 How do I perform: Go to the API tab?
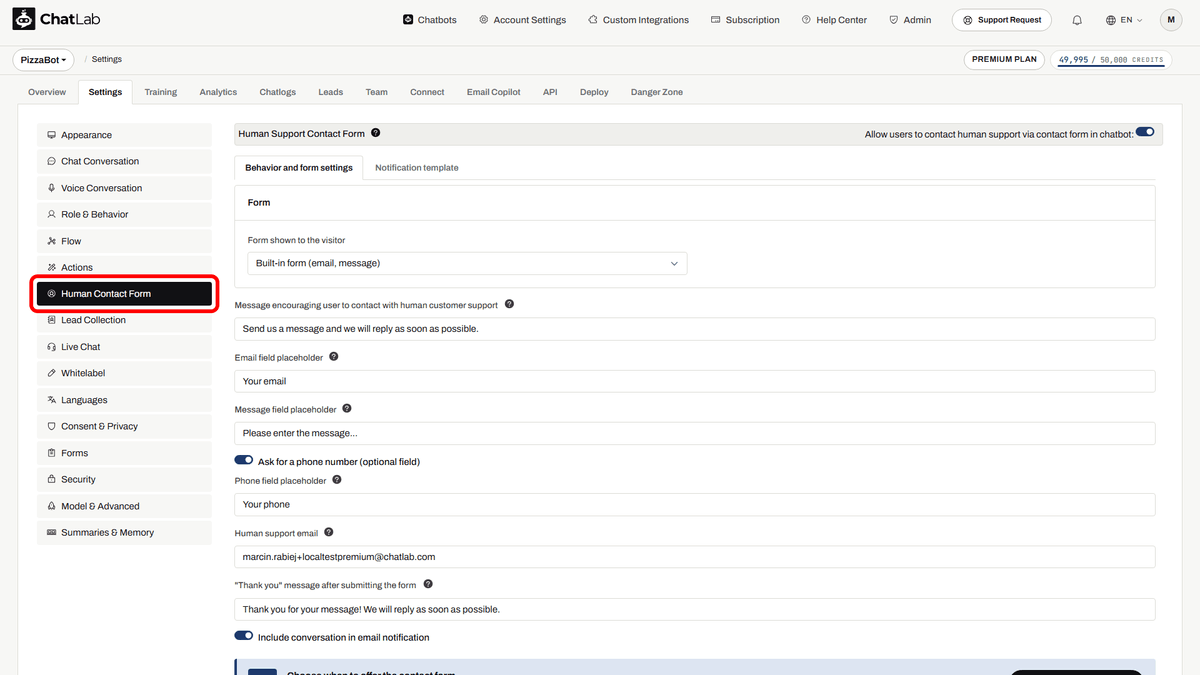pos(550,92)
